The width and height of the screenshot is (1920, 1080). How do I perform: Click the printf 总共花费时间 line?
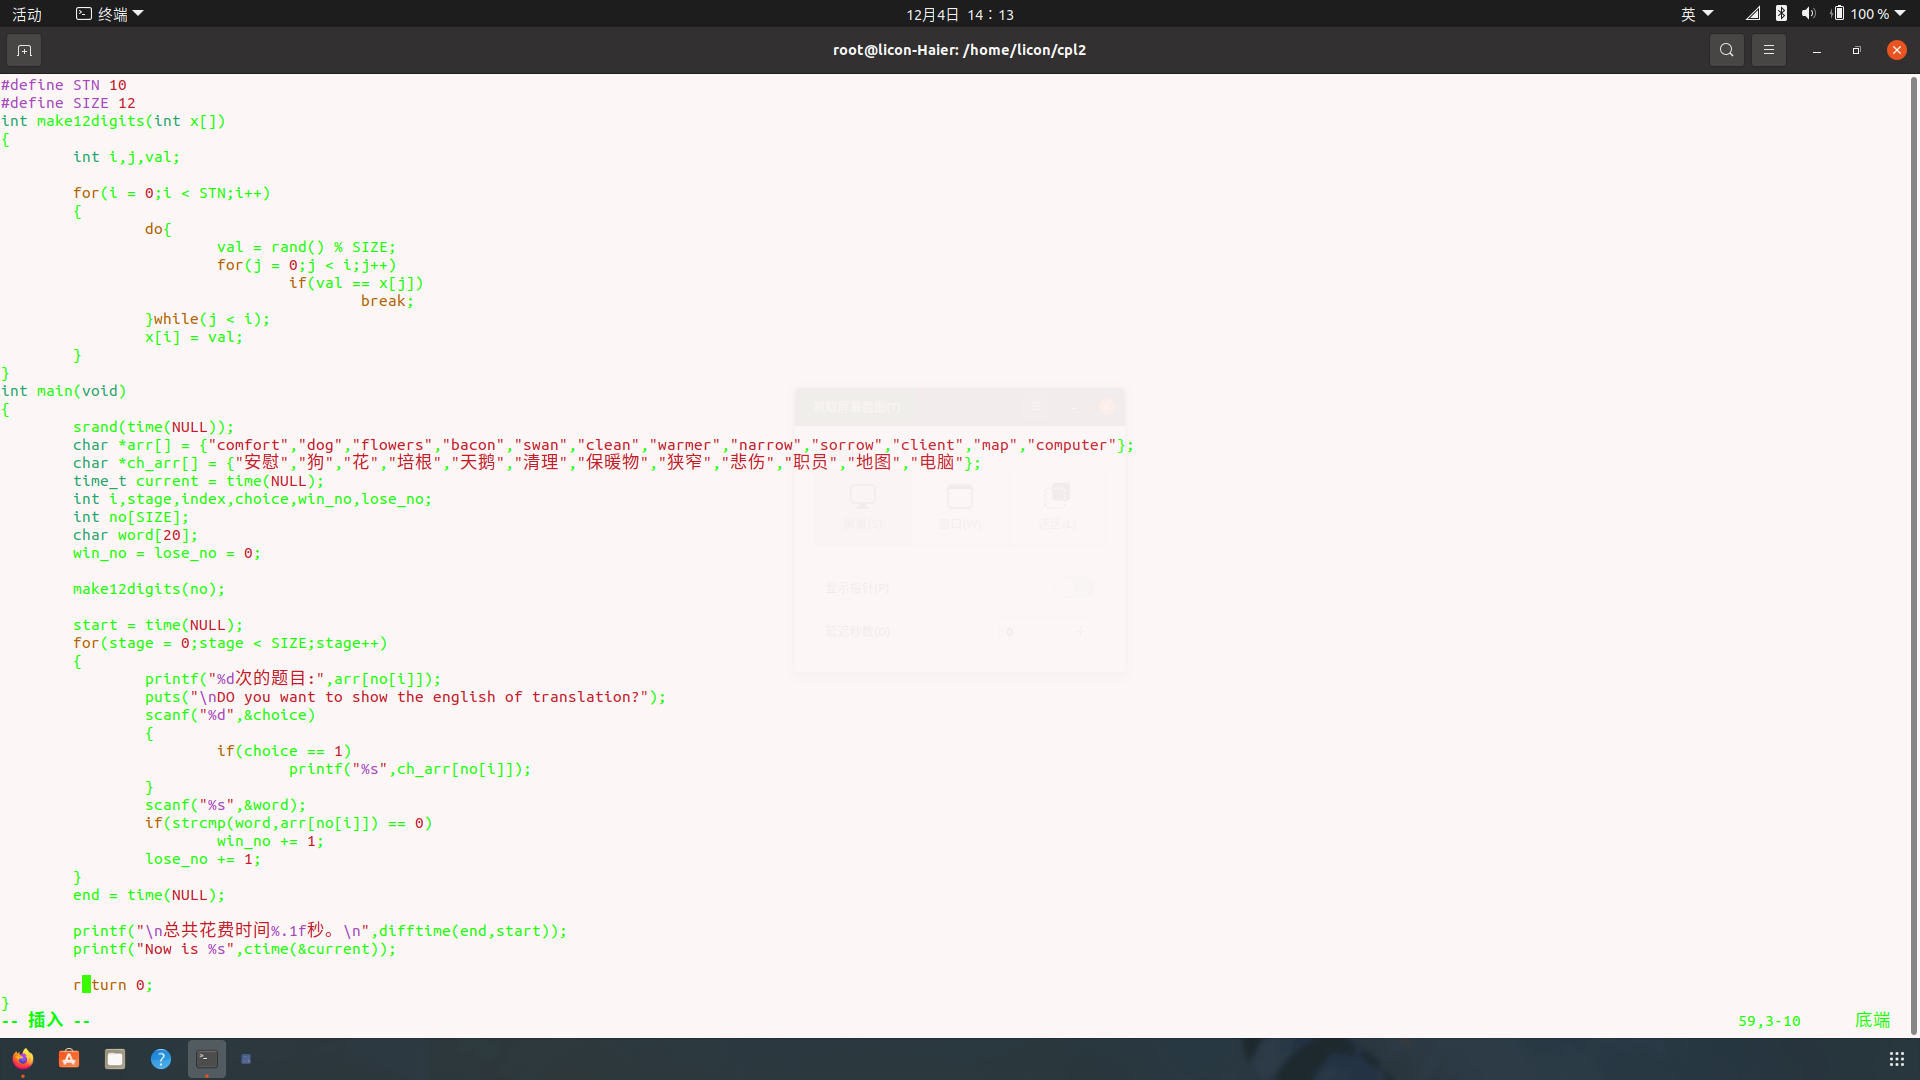point(320,930)
